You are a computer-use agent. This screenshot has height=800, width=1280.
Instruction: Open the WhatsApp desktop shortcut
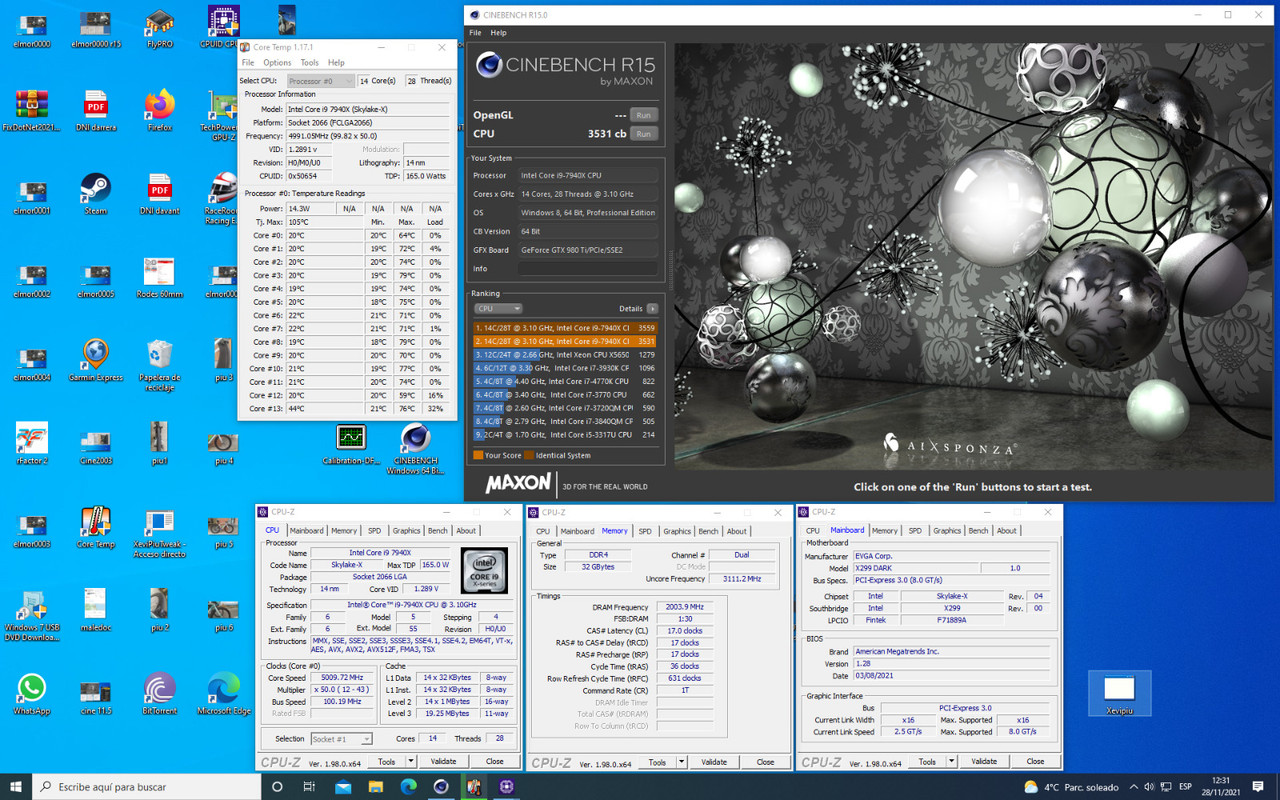32,694
